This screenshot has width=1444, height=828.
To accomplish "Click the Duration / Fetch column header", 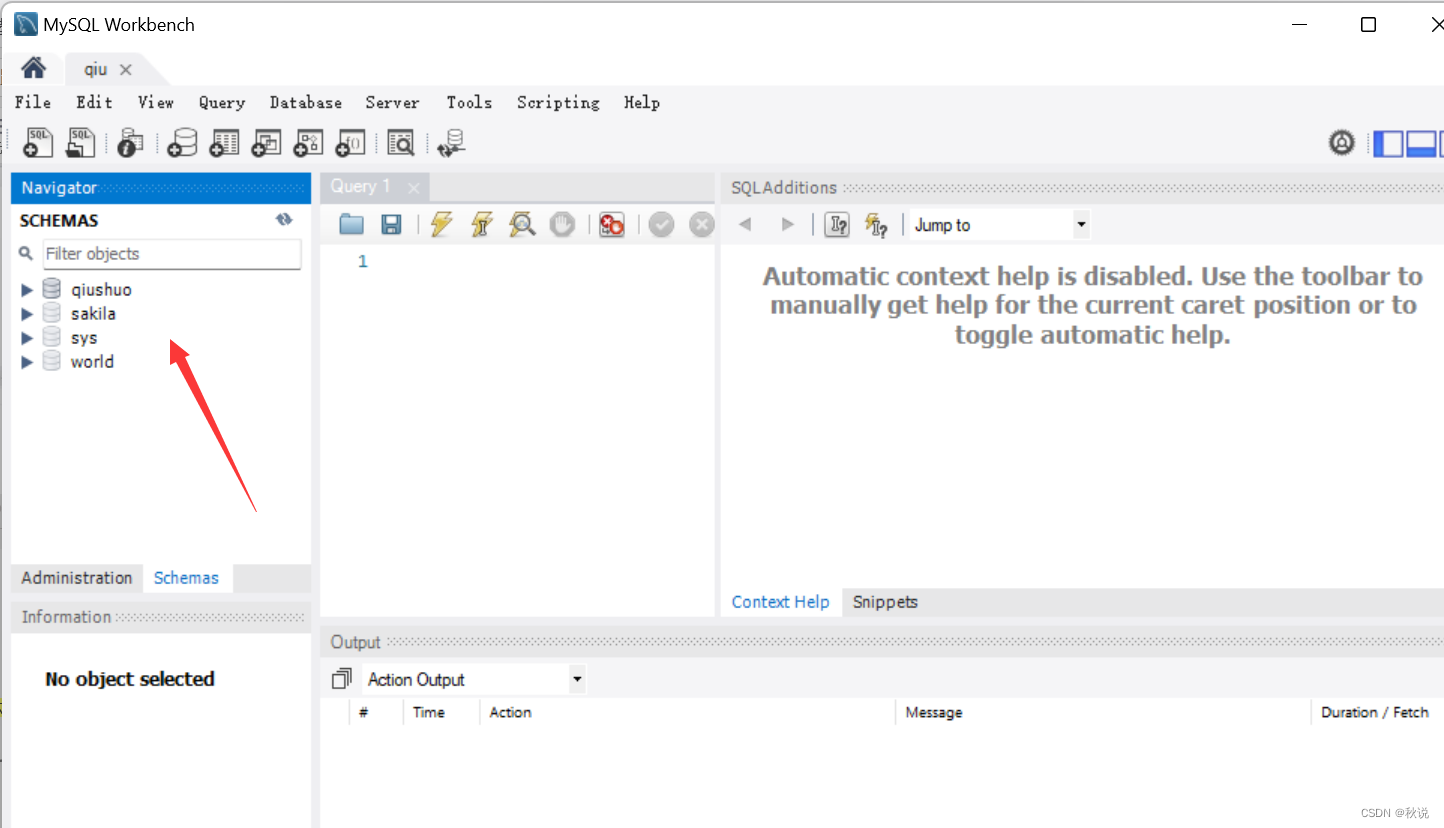I will pyautogui.click(x=1374, y=712).
